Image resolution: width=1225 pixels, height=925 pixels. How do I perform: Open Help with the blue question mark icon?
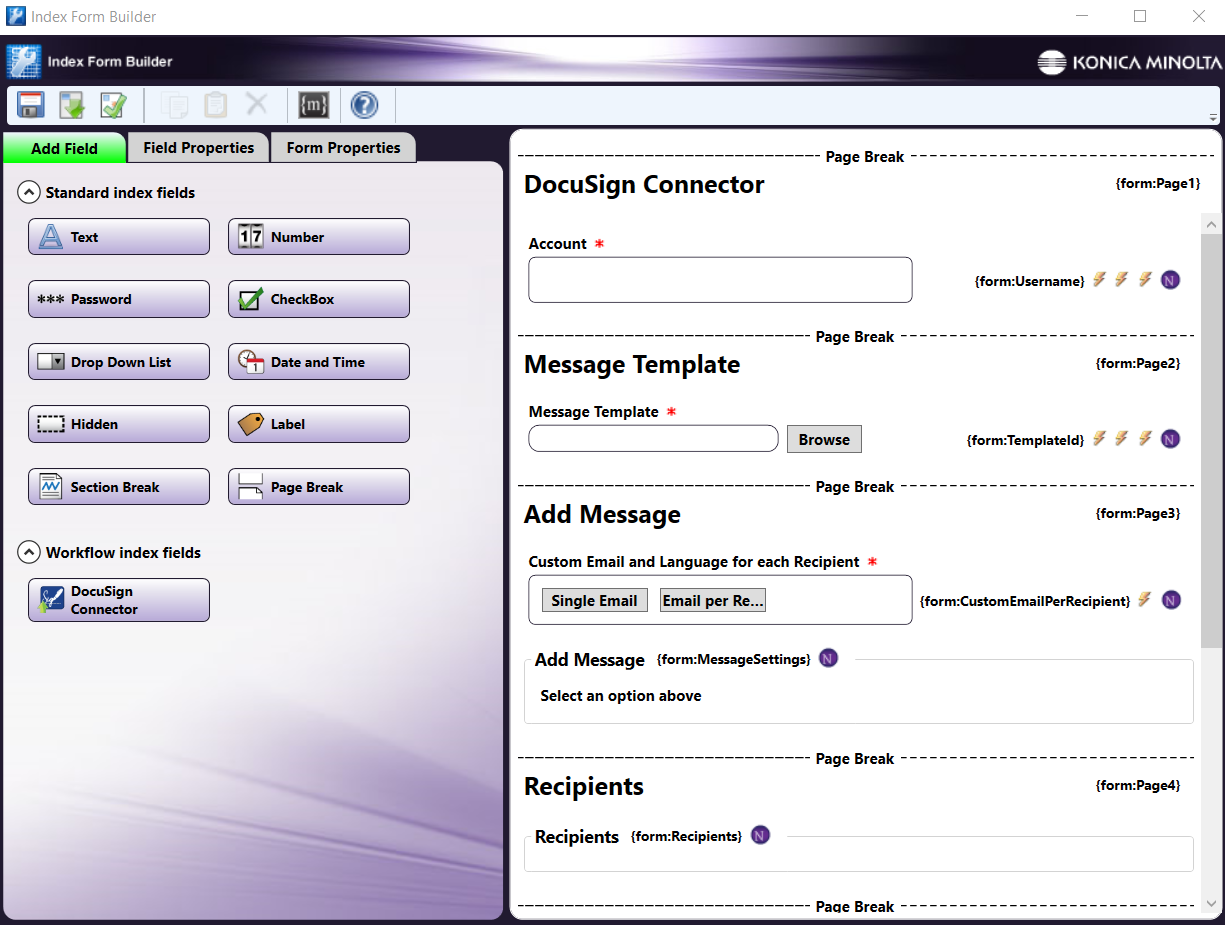pos(365,105)
